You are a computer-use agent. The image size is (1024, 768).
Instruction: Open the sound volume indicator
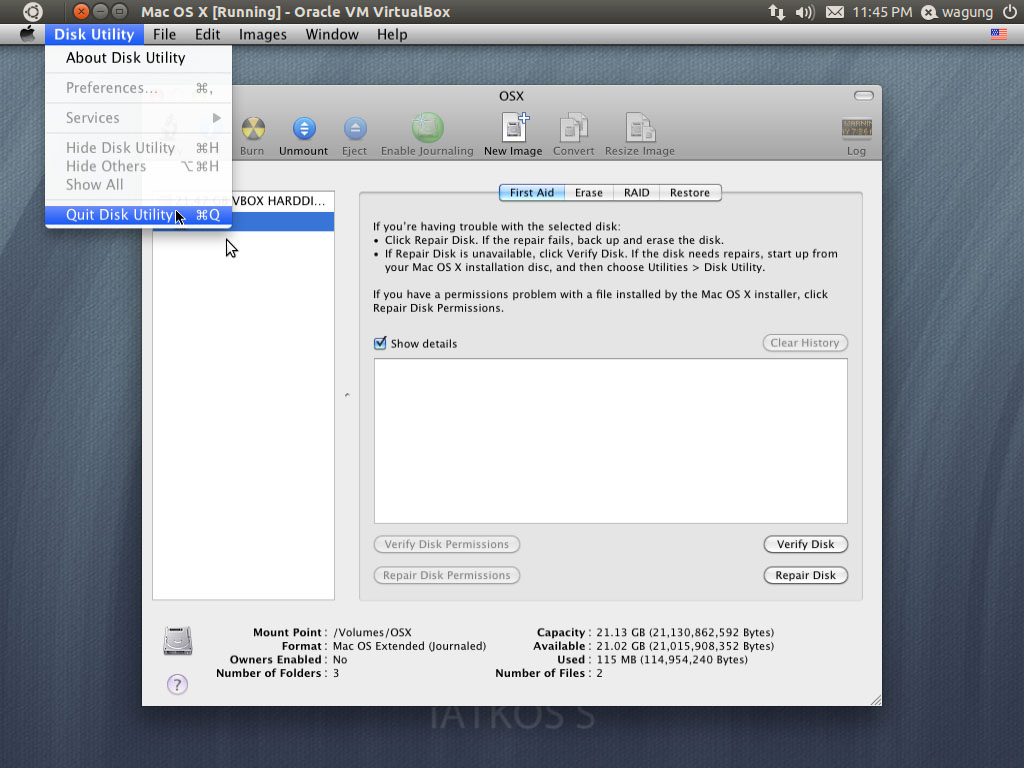coord(805,12)
